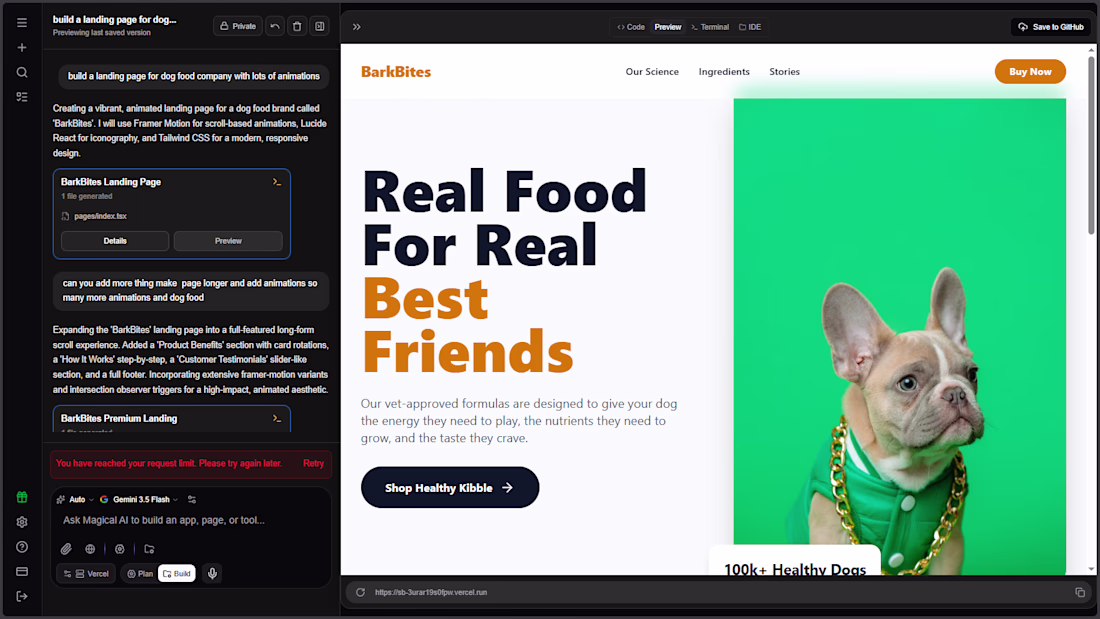Viewport: 1100px width, 619px height.
Task: Open settings gear in left sidebar
Action: pyautogui.click(x=22, y=522)
